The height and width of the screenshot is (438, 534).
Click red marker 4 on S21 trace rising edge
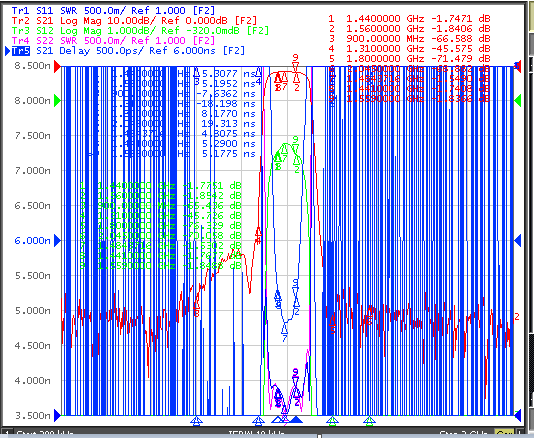tap(258, 235)
